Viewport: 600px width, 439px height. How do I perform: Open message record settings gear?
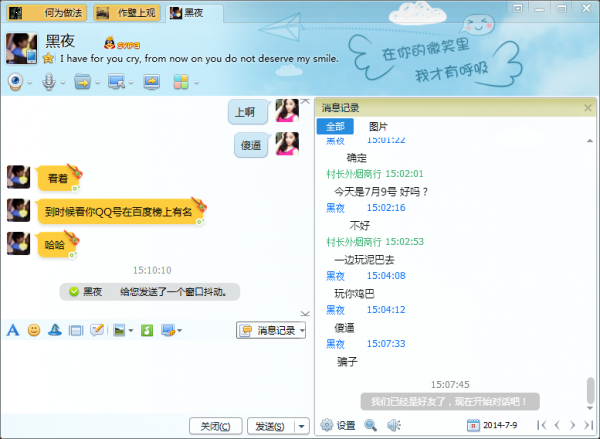pos(327,425)
